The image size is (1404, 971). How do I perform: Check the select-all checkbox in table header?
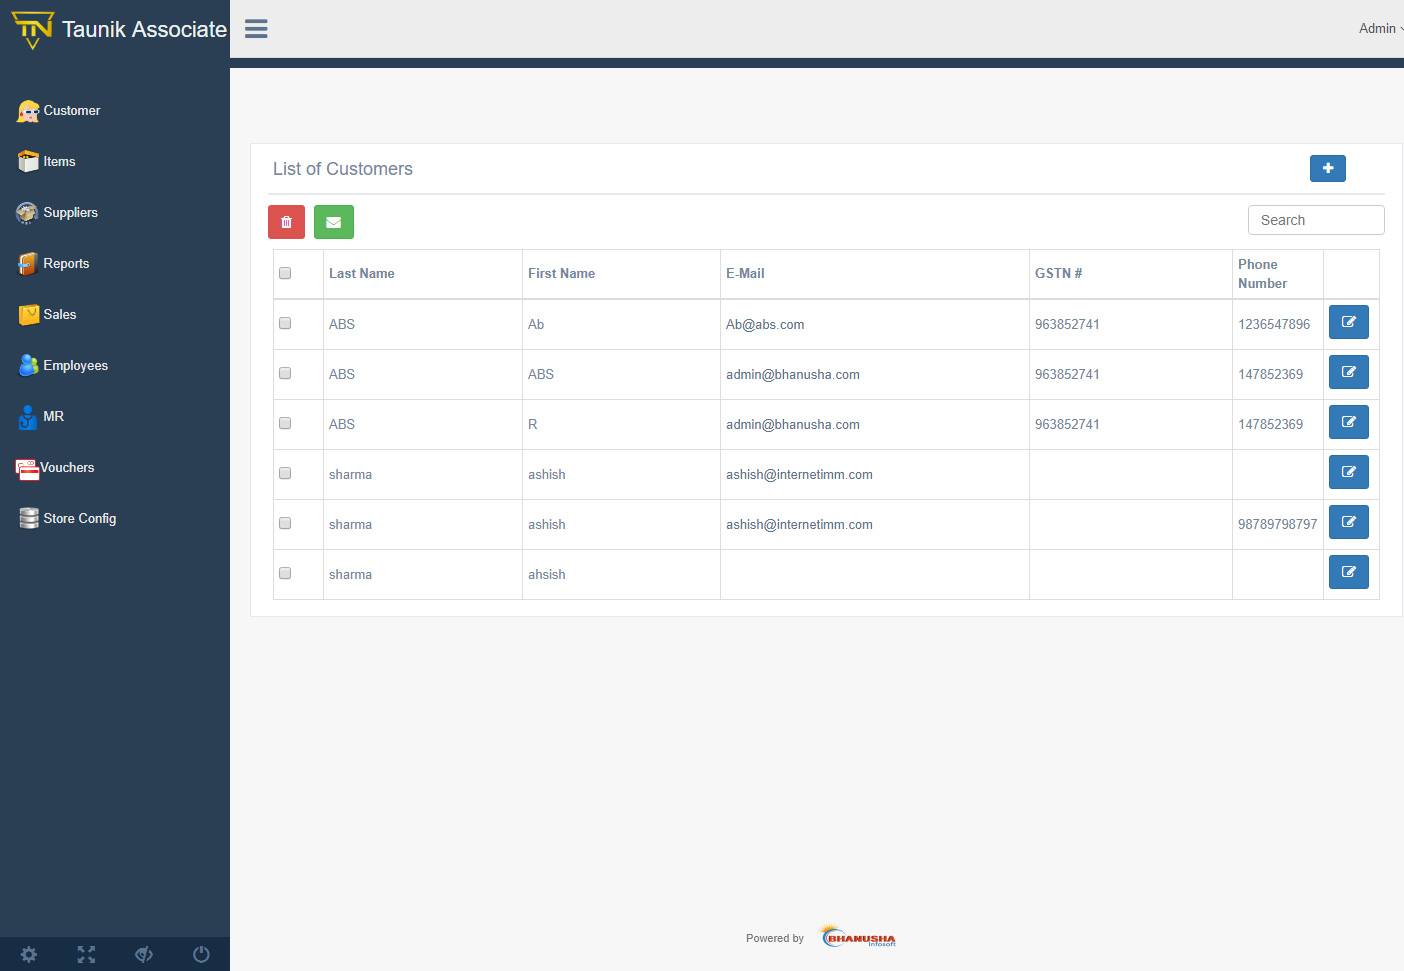coord(284,273)
